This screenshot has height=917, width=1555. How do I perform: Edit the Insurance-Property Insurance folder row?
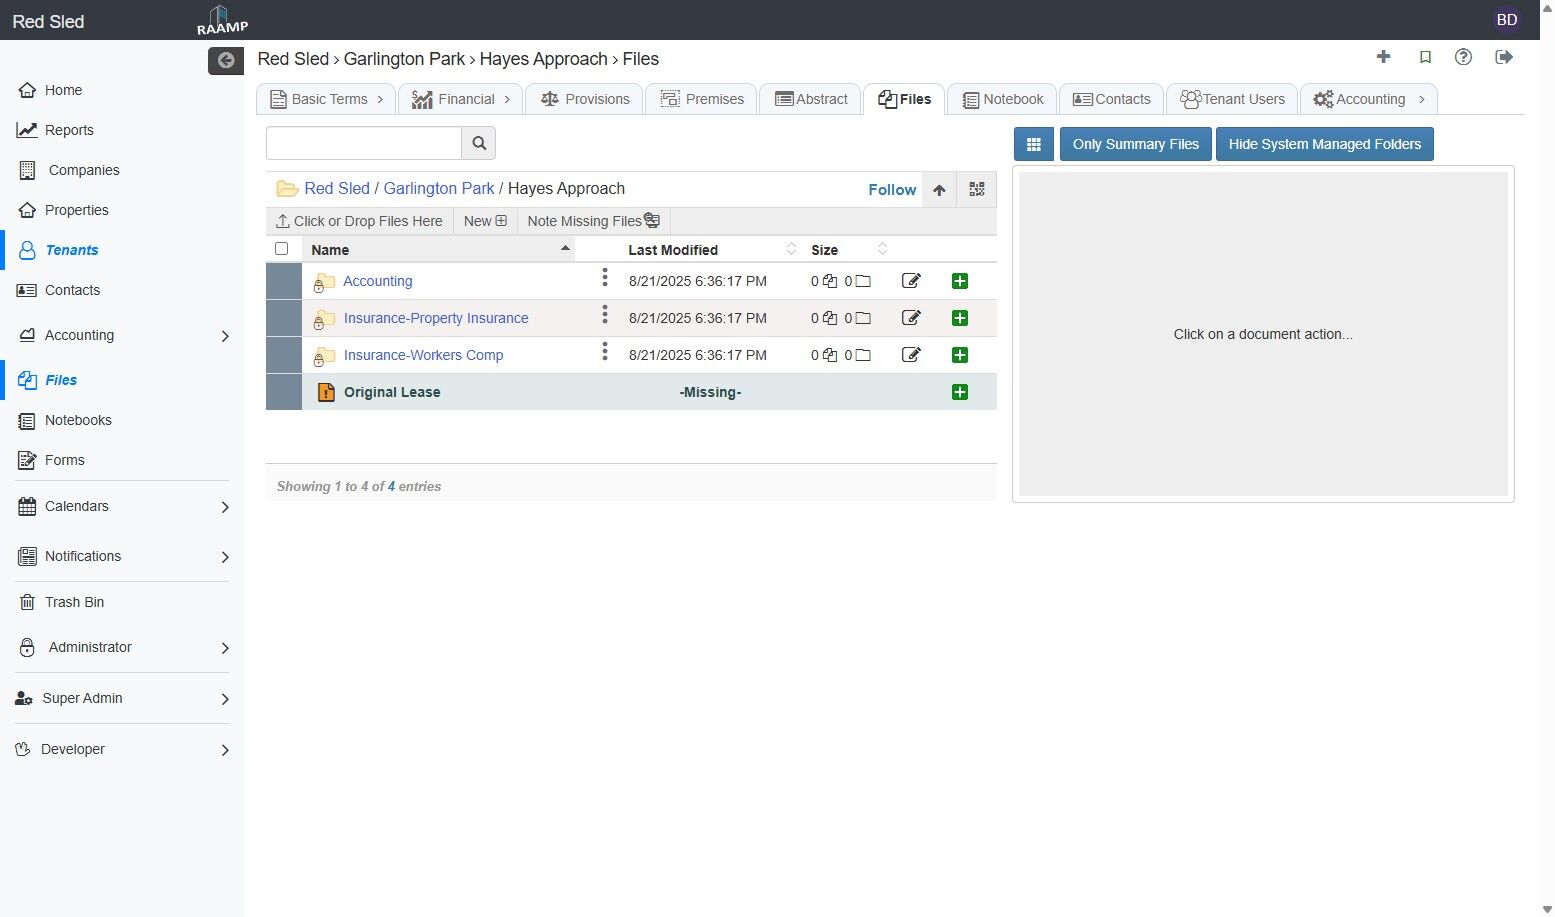click(x=911, y=318)
